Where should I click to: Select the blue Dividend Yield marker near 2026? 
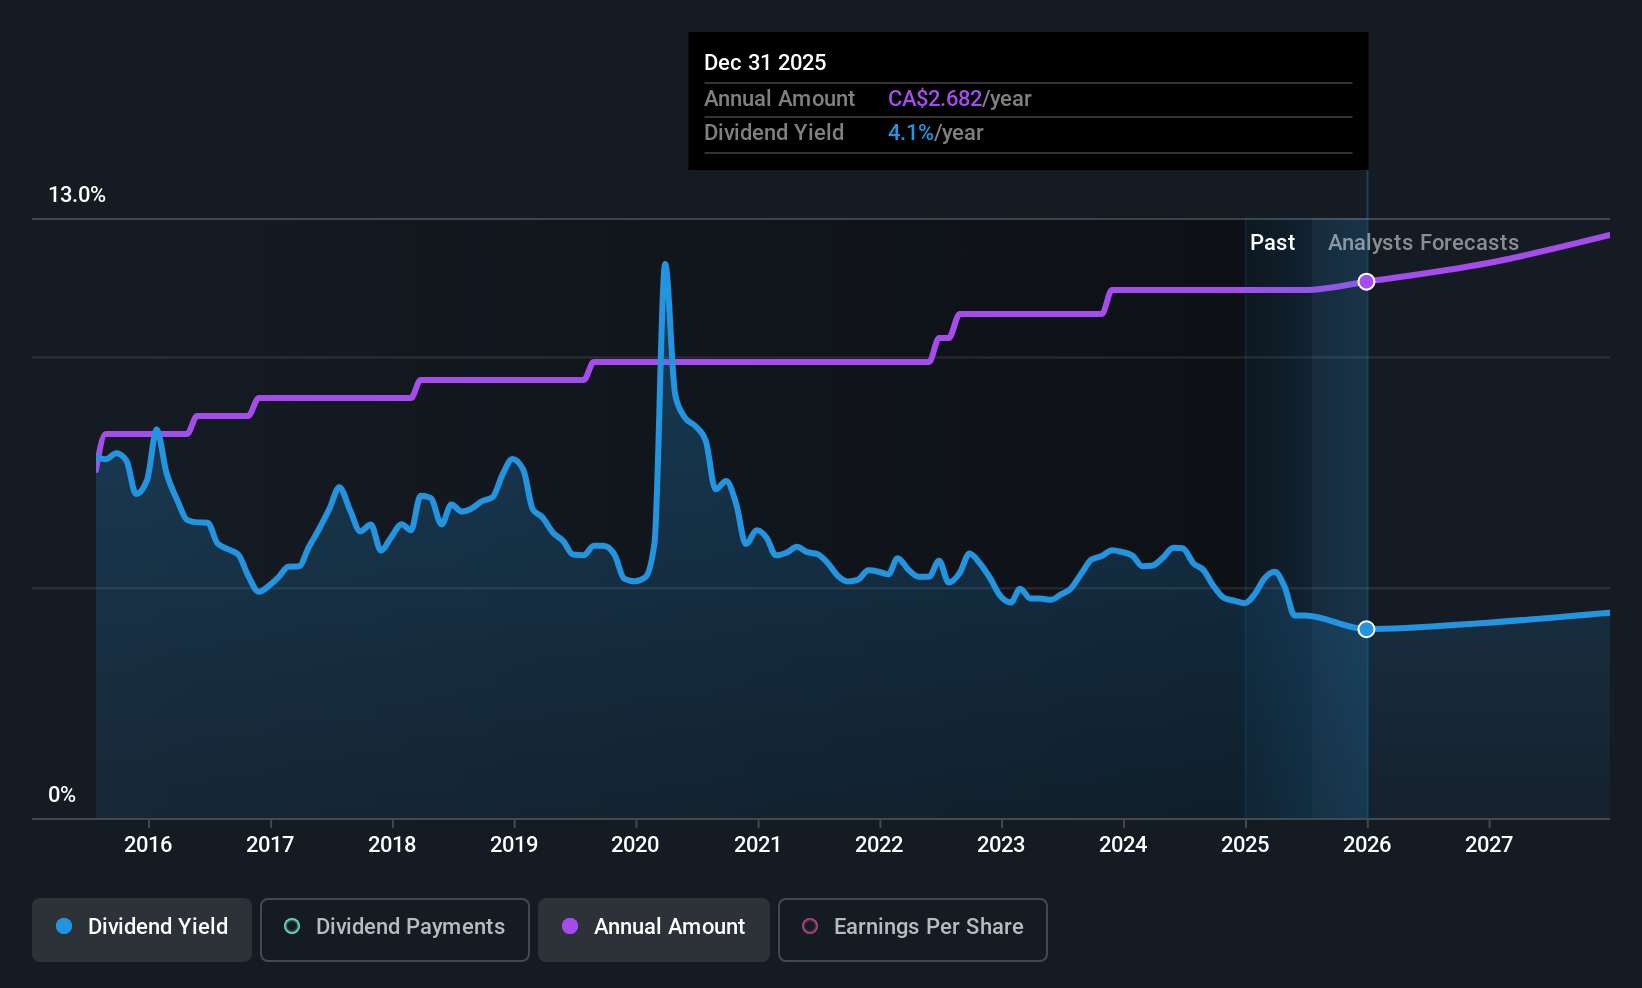[1366, 629]
